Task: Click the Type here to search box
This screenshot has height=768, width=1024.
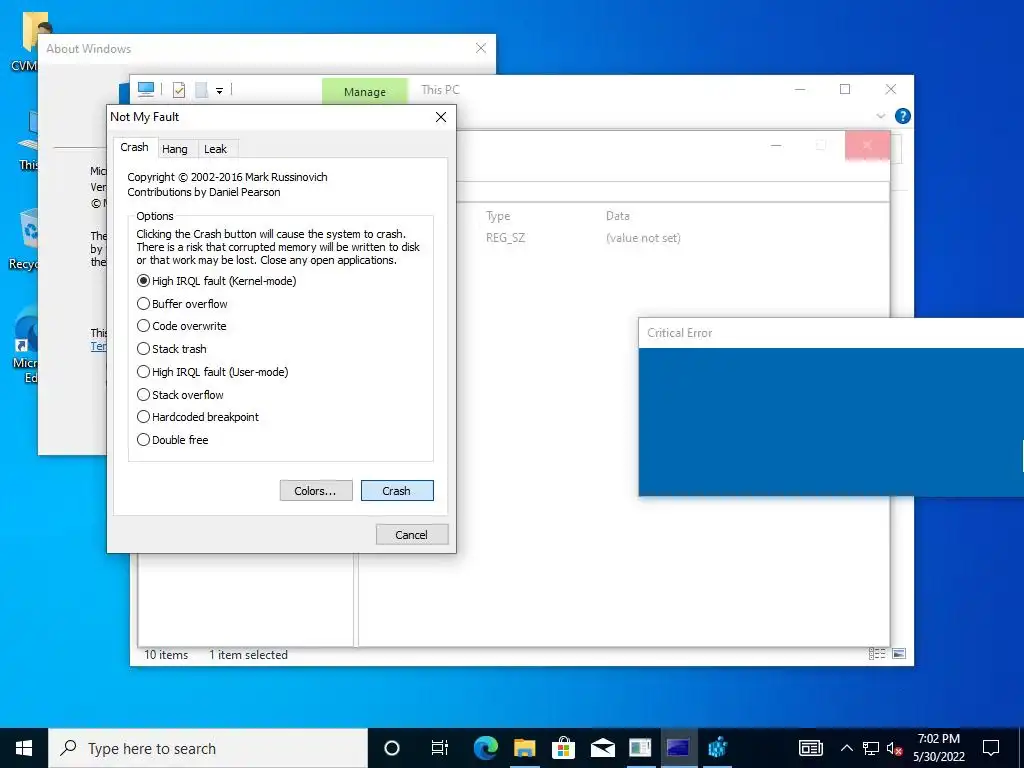Action: pos(208,748)
